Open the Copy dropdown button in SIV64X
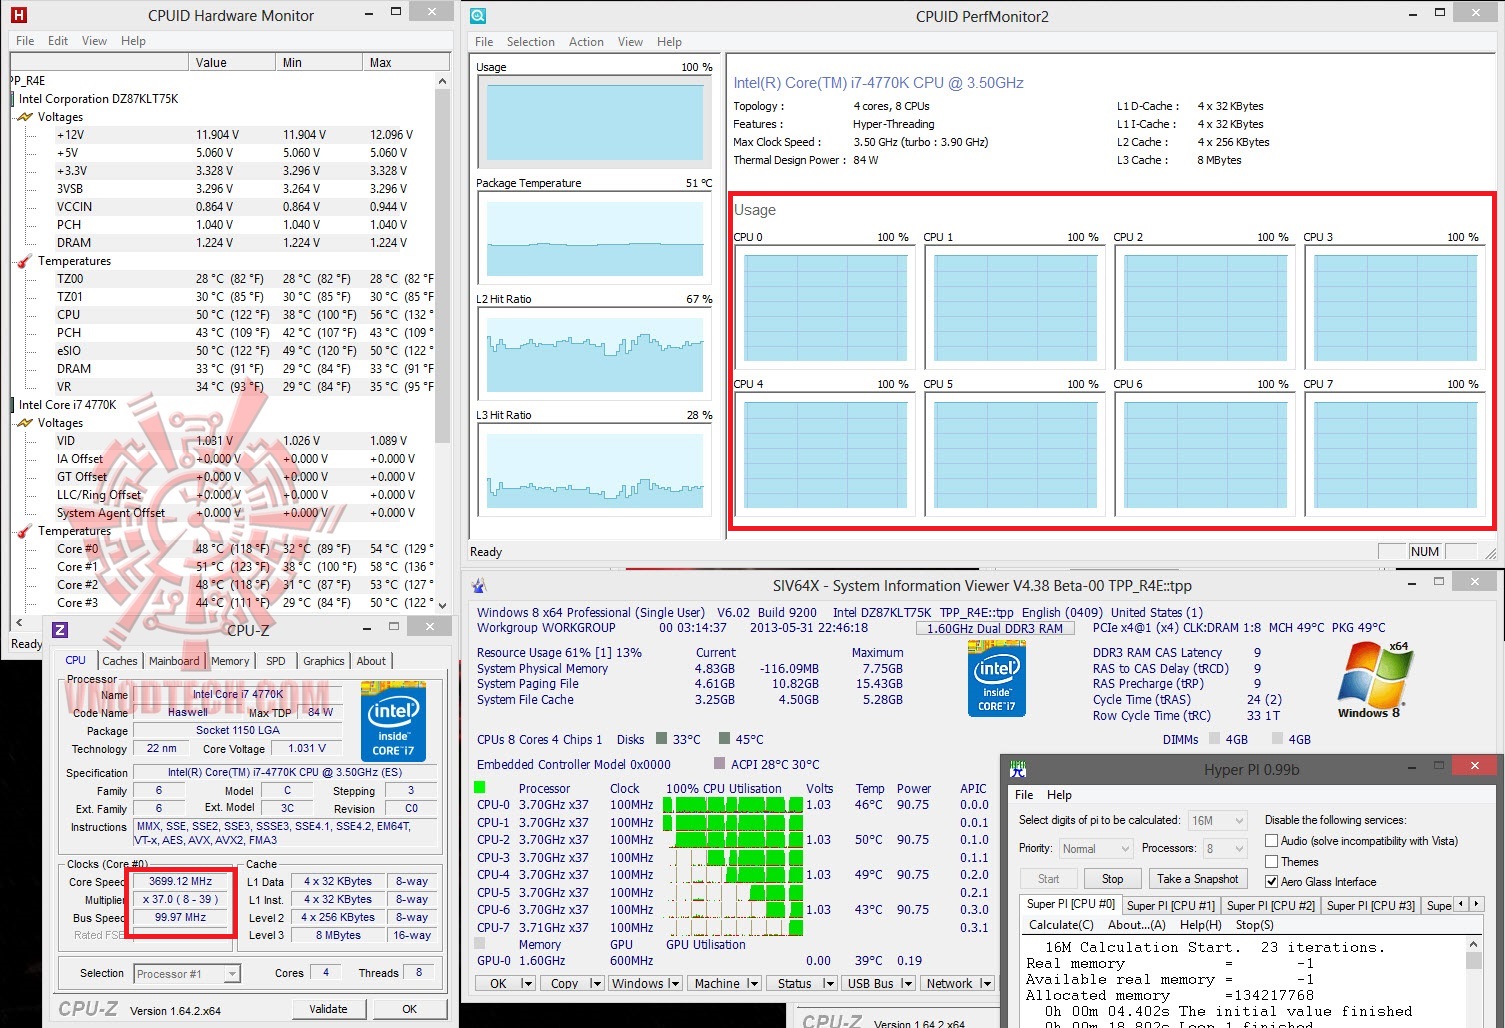 [571, 983]
